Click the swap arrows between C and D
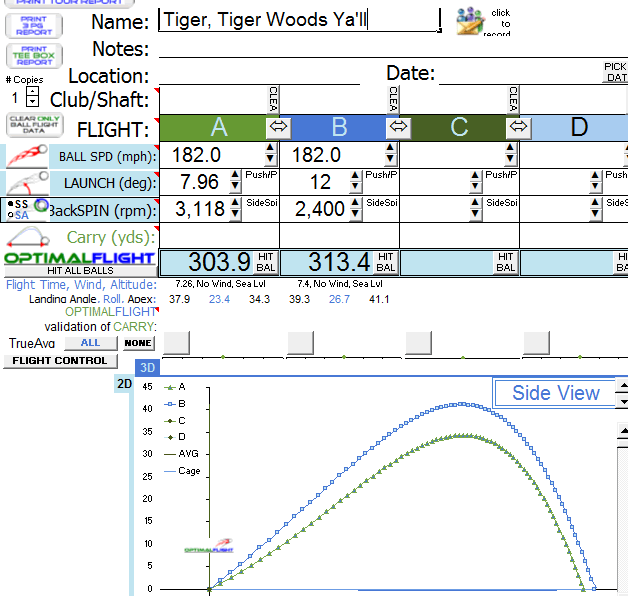This screenshot has height=596, width=628. (x=518, y=127)
